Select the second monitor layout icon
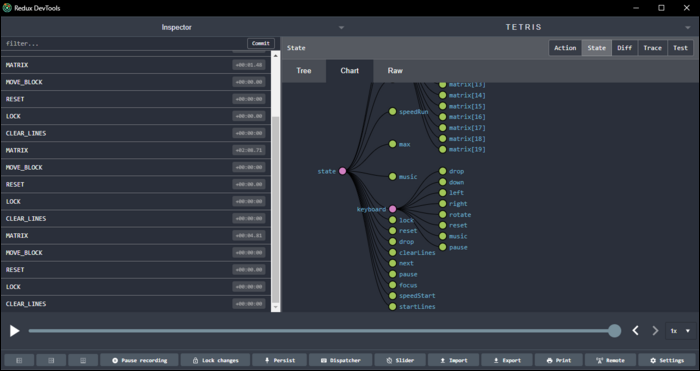The image size is (700, 371). click(51, 360)
